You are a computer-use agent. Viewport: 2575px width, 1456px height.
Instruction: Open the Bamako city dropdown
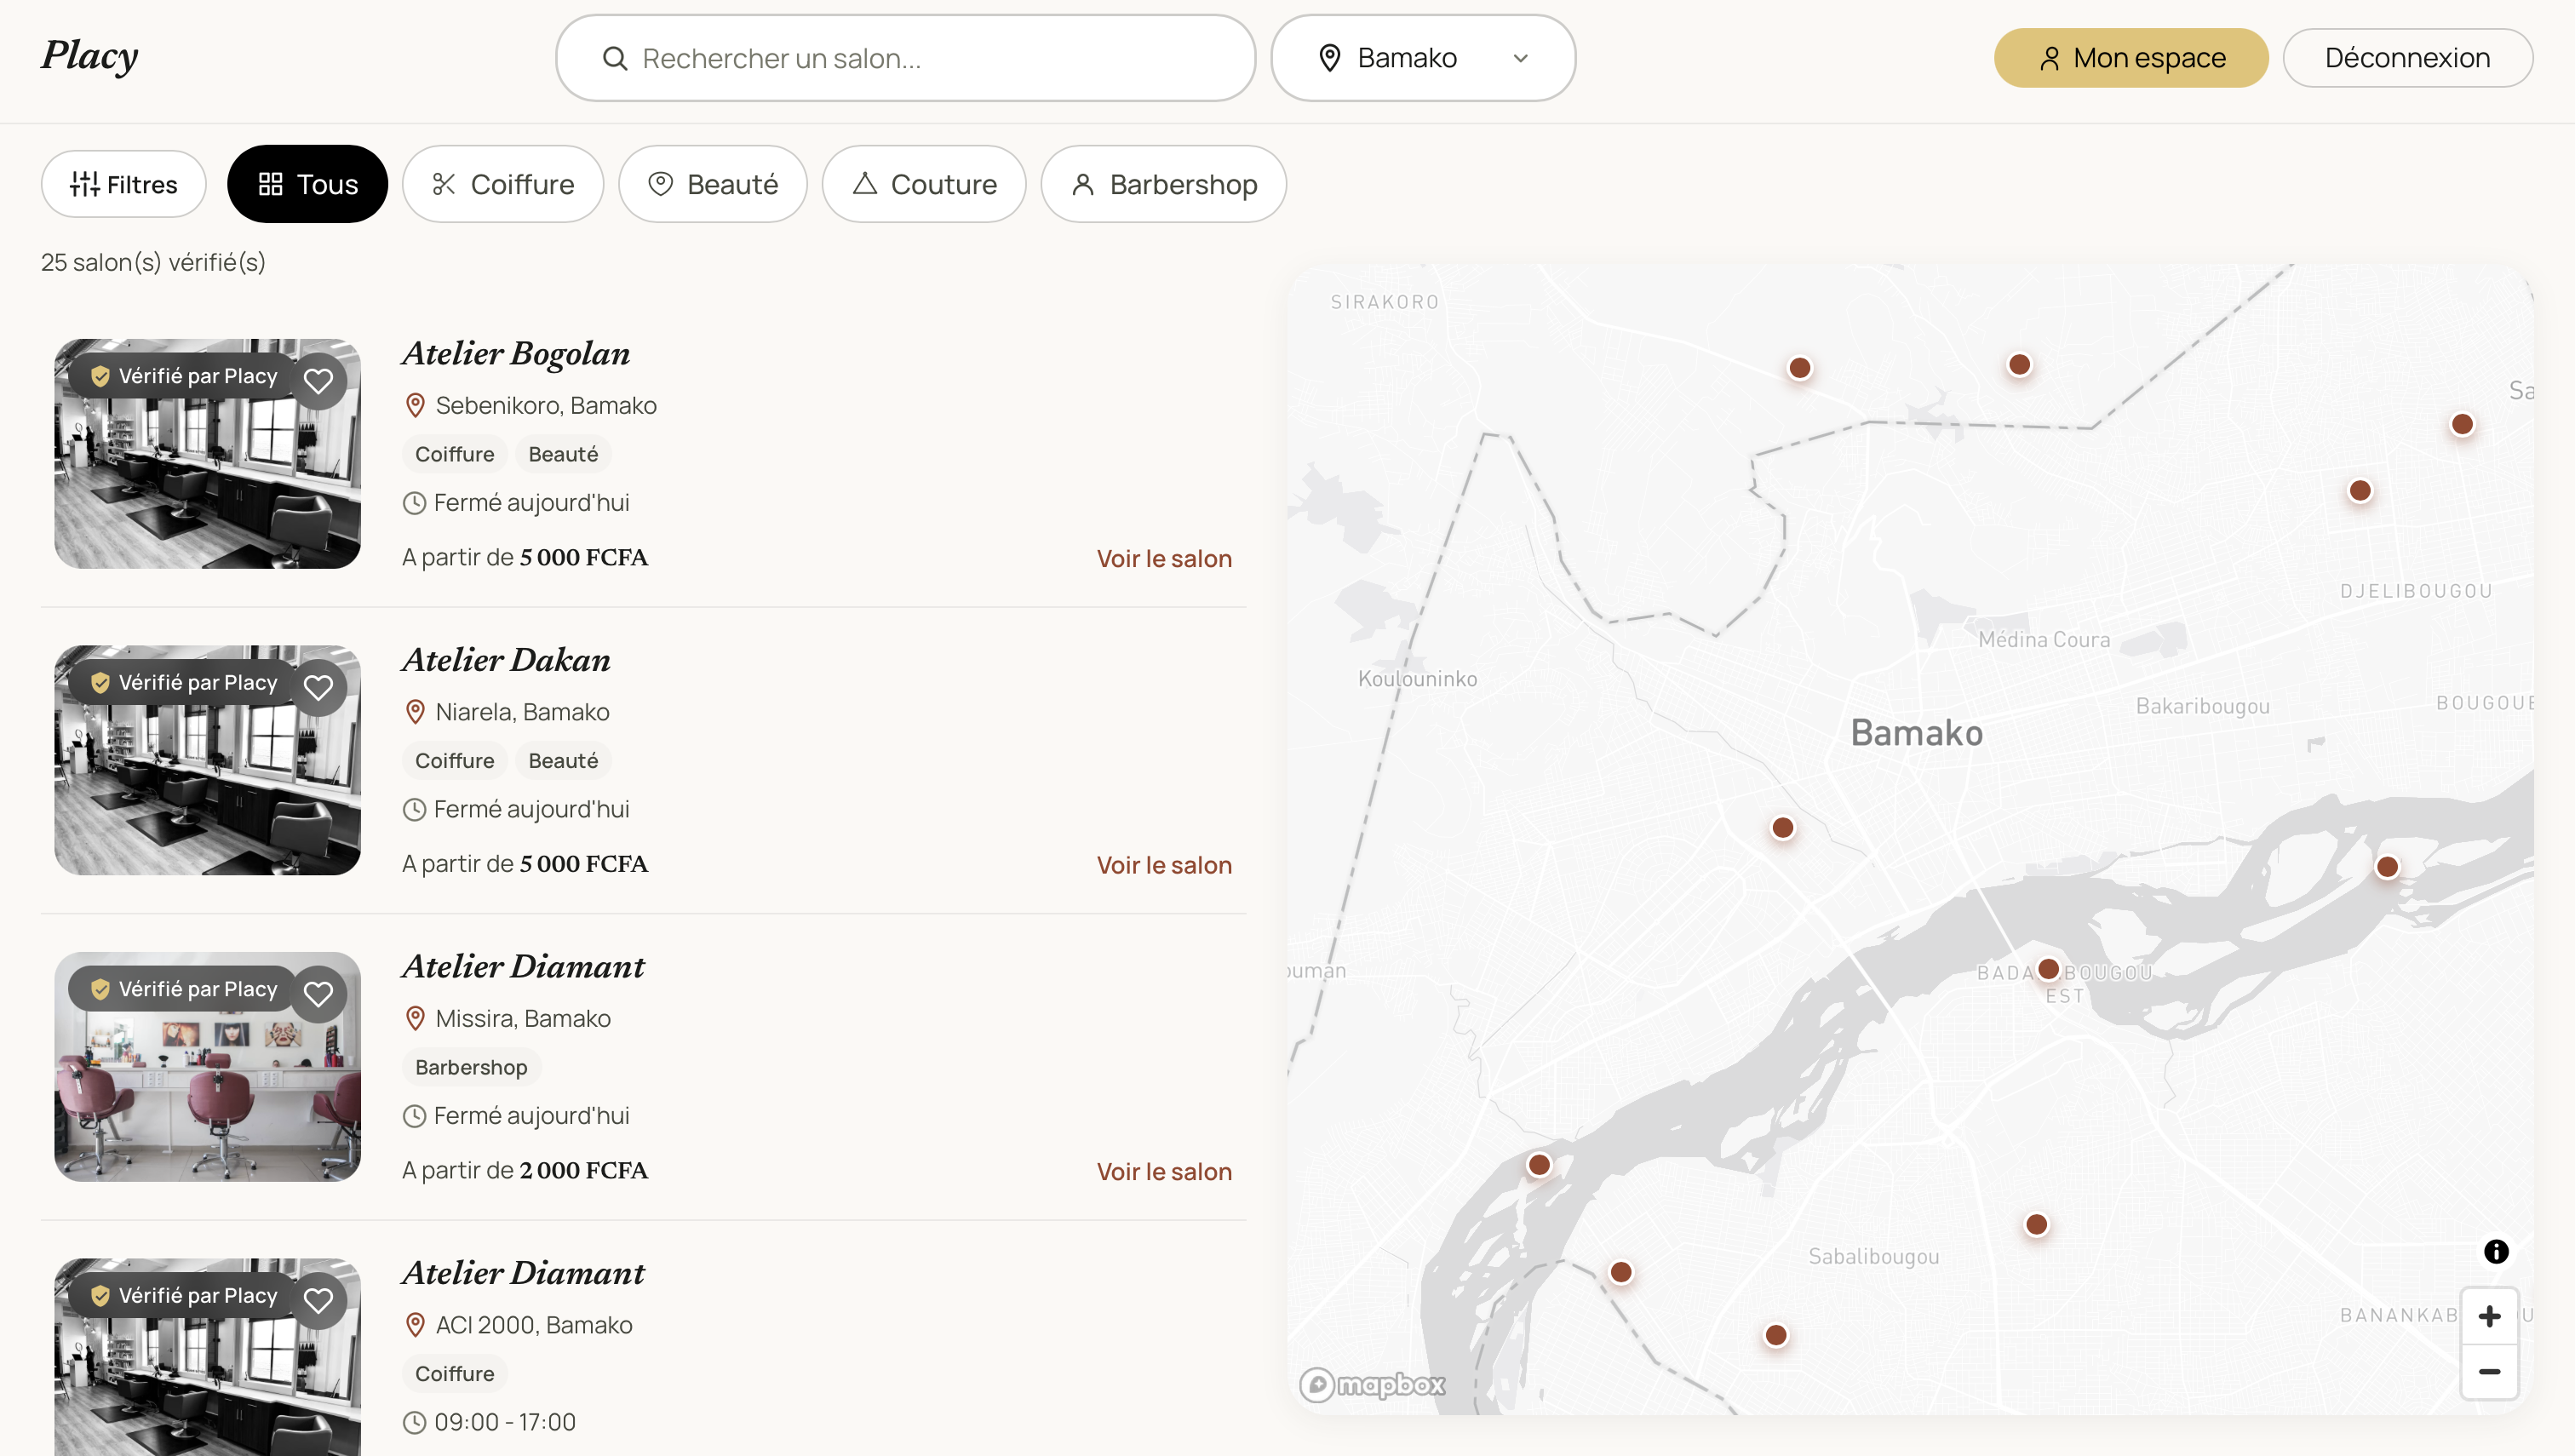click(x=1423, y=58)
